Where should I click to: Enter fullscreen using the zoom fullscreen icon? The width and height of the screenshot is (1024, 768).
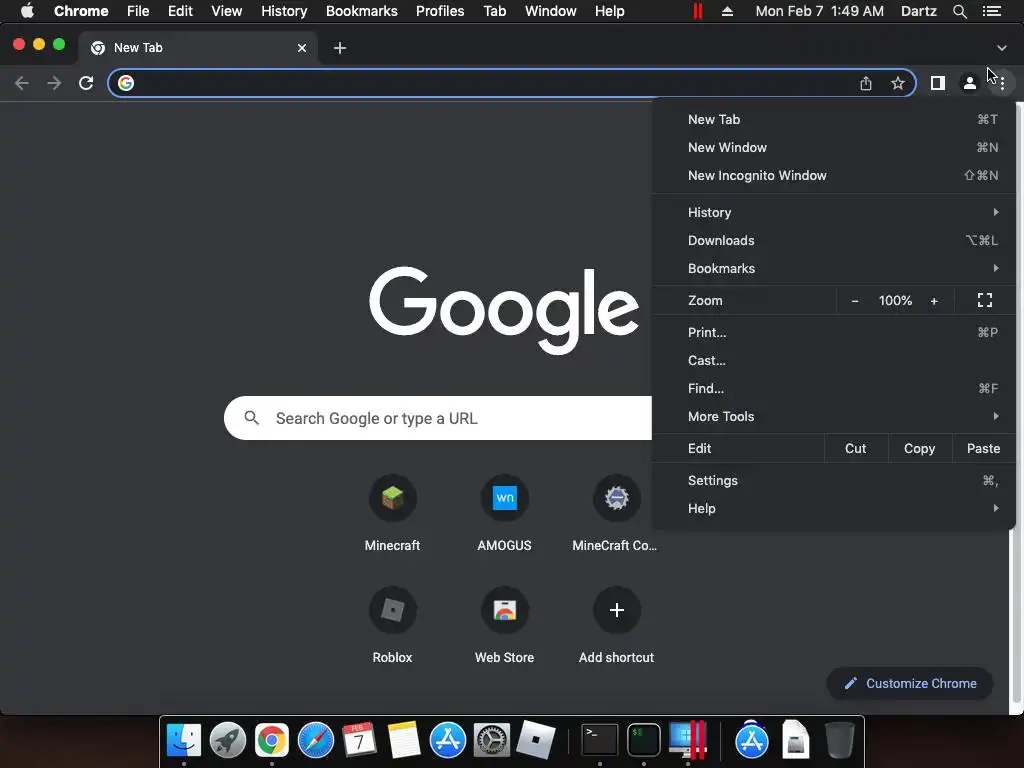[985, 300]
